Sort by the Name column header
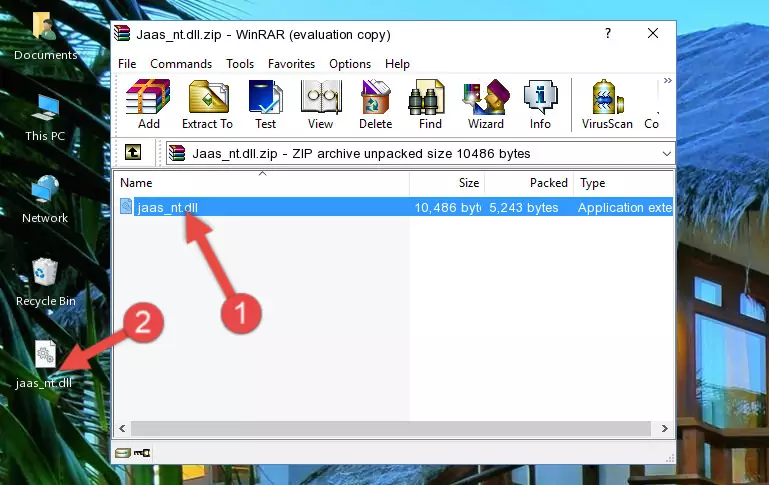This screenshot has width=769, height=485. click(x=262, y=183)
